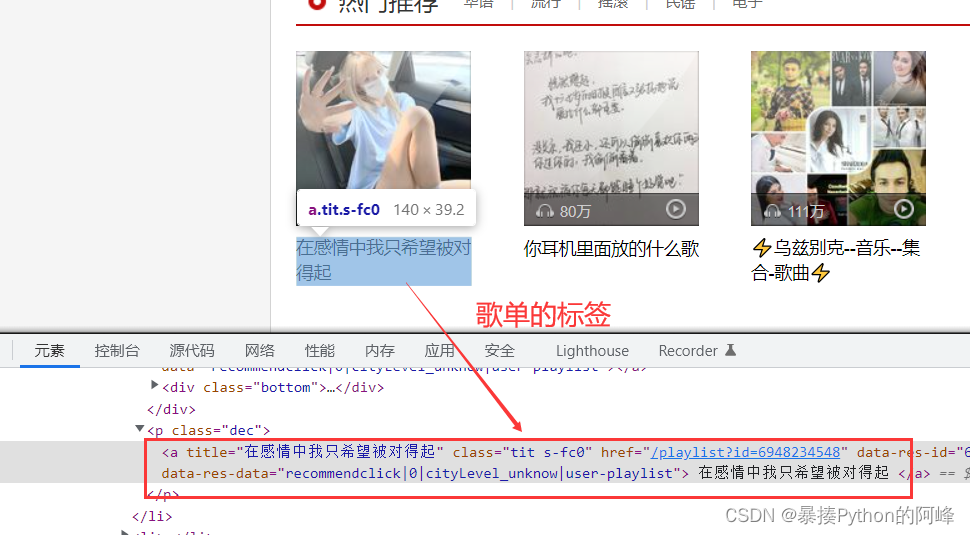Collapse the p class="dec" node

click(139, 428)
